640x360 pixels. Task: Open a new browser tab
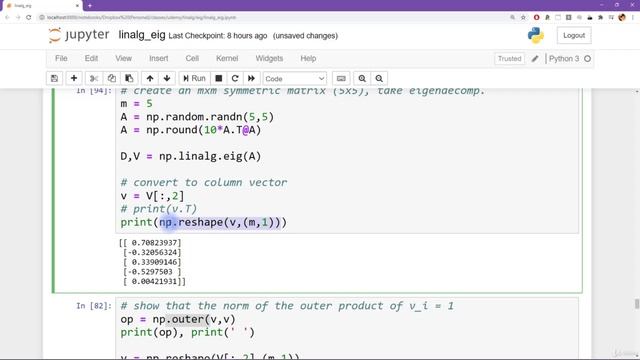tap(90, 6)
